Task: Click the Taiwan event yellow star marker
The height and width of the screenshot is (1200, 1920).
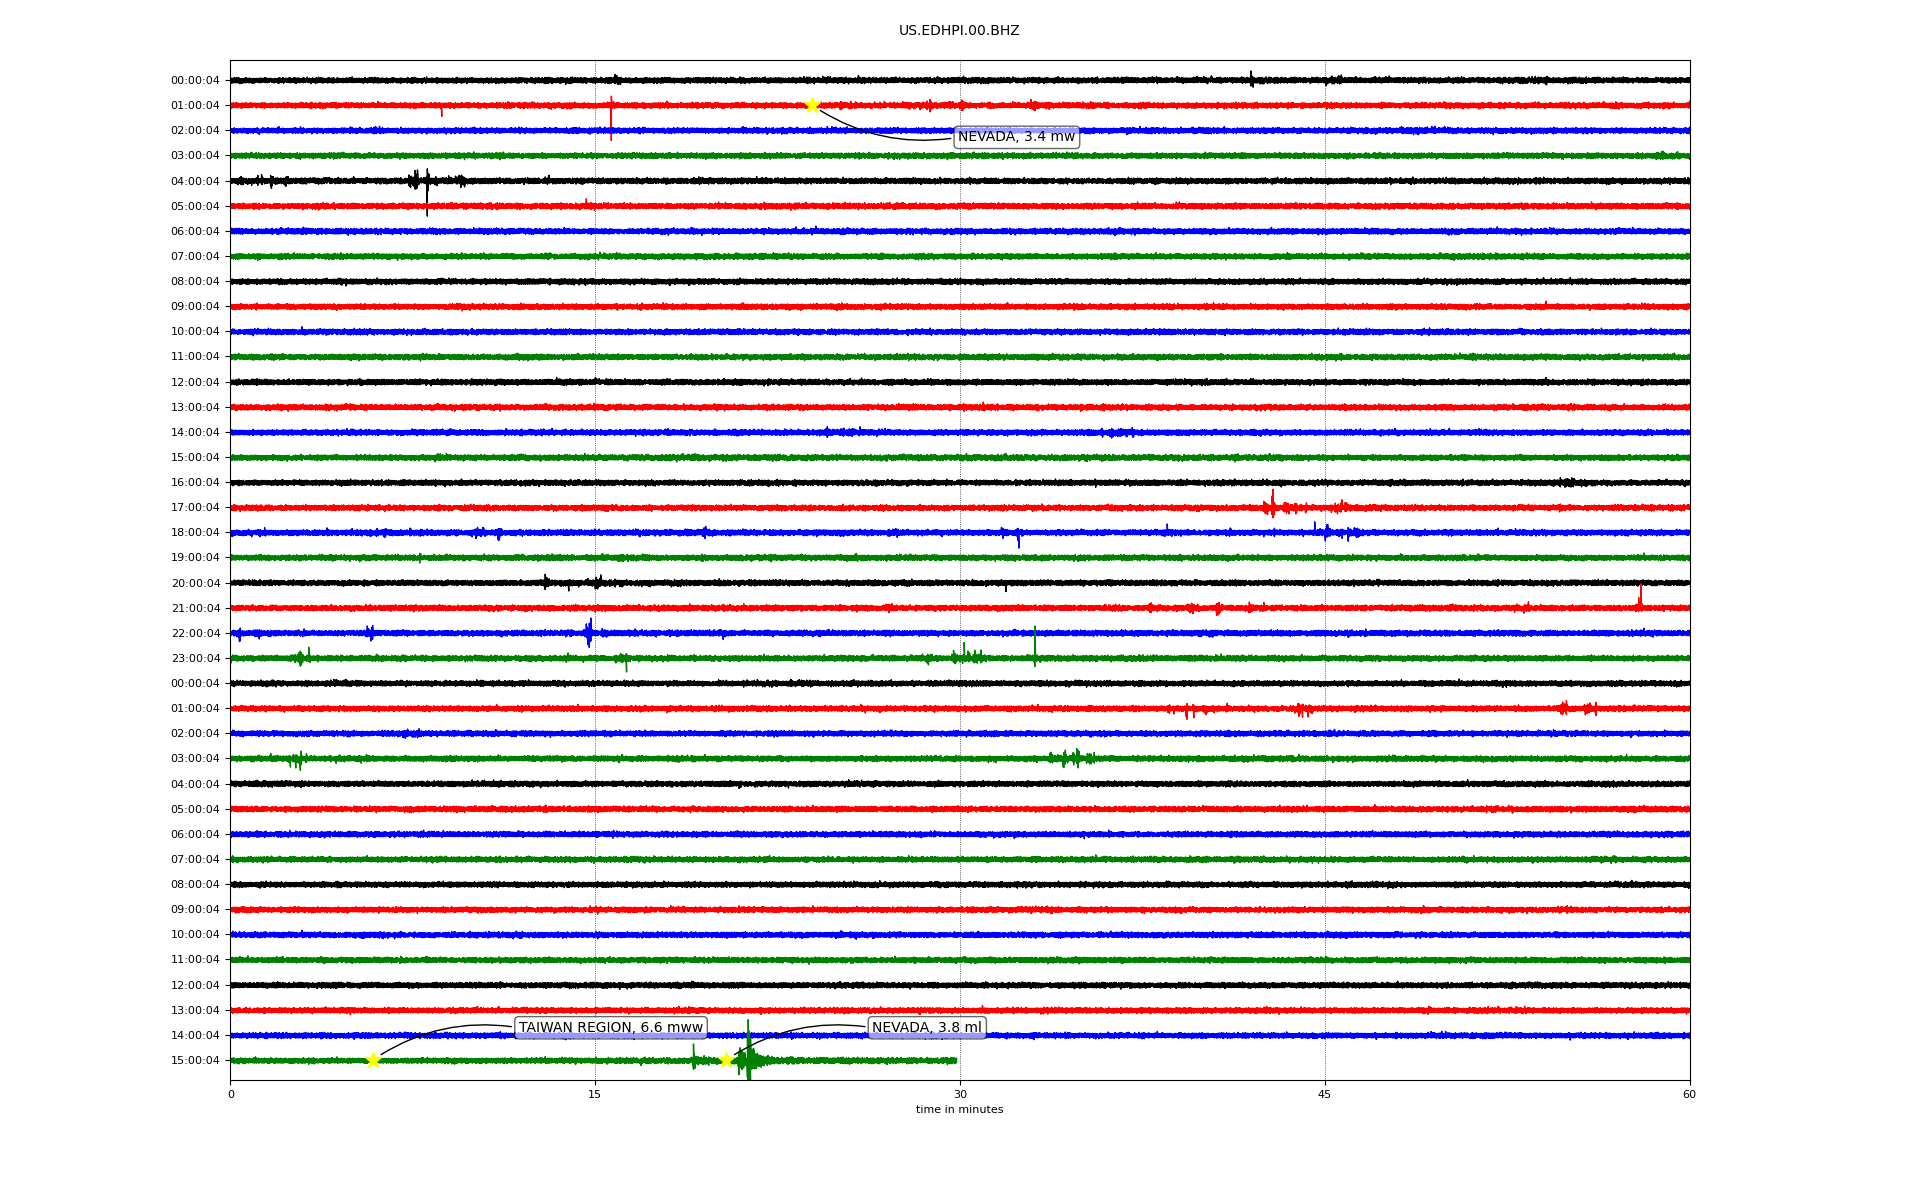Action: point(373,1060)
